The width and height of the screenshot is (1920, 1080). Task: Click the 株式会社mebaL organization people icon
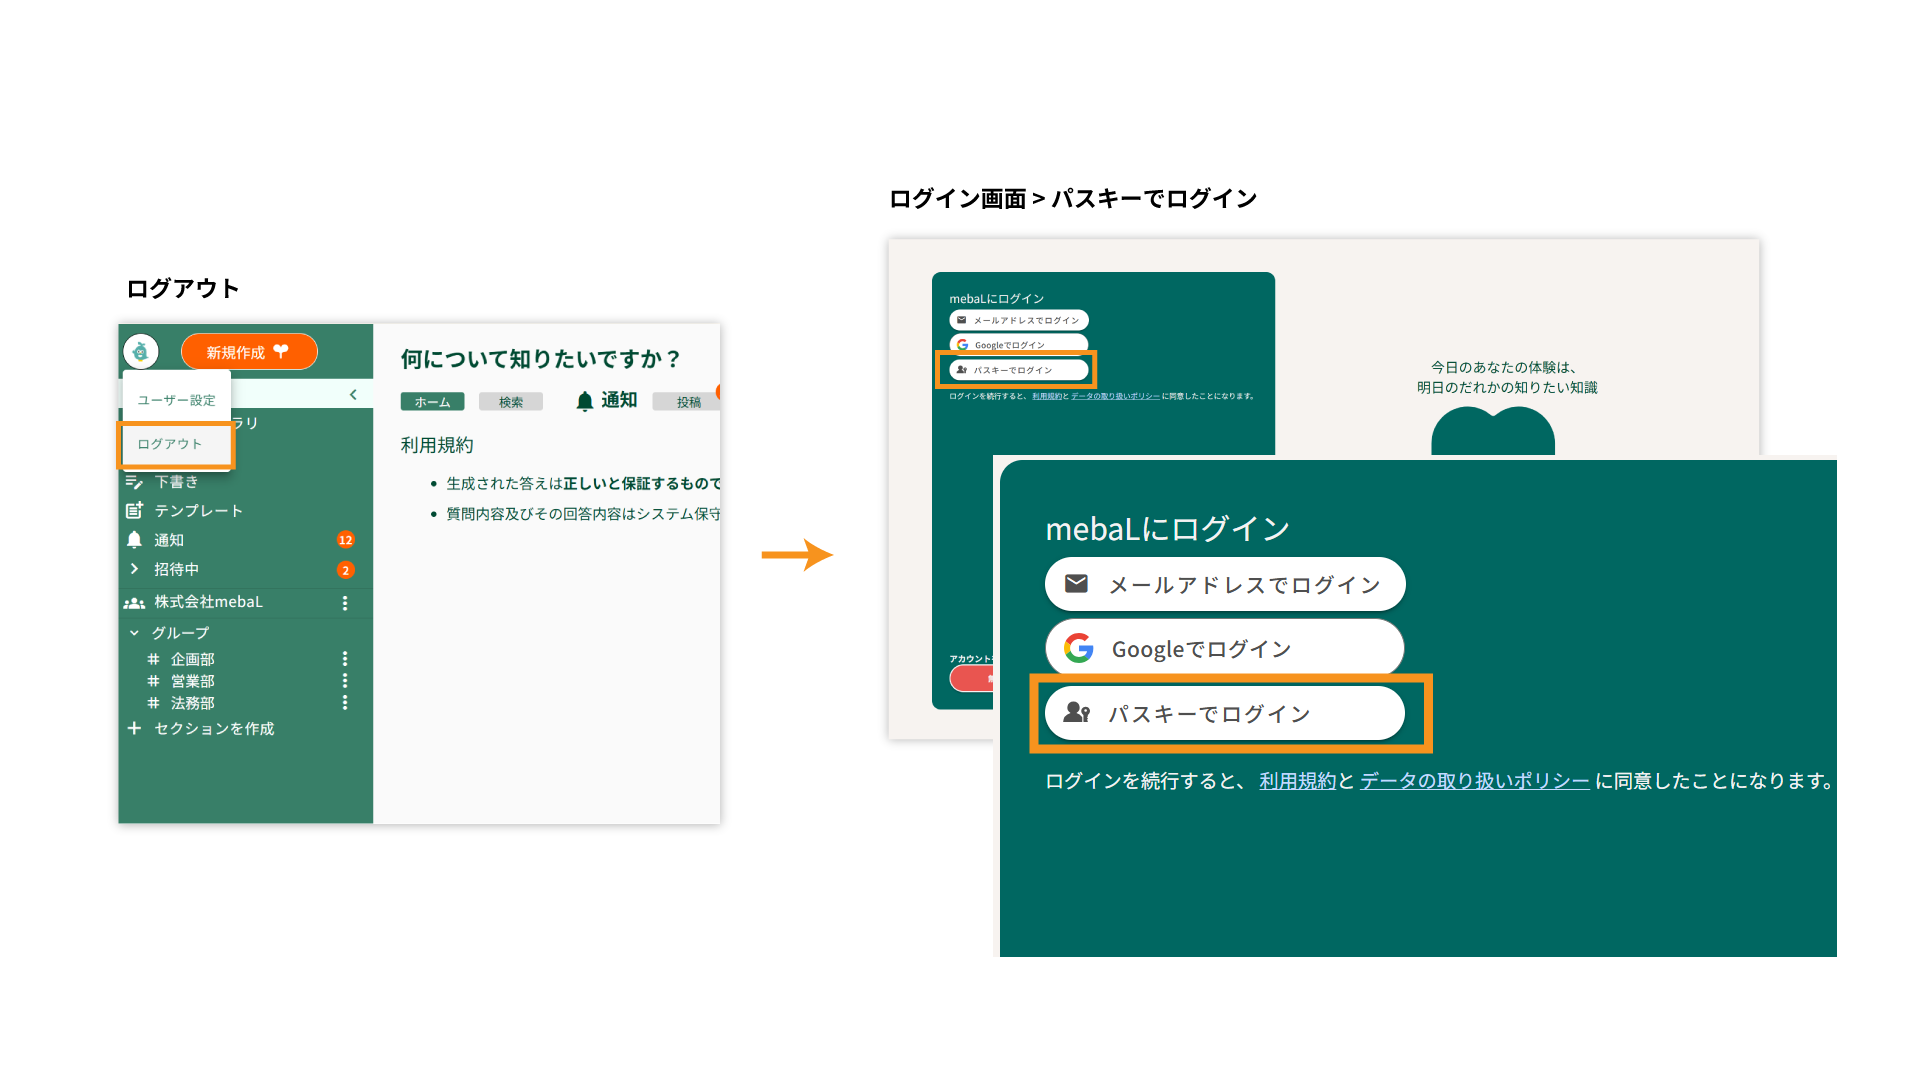(134, 603)
